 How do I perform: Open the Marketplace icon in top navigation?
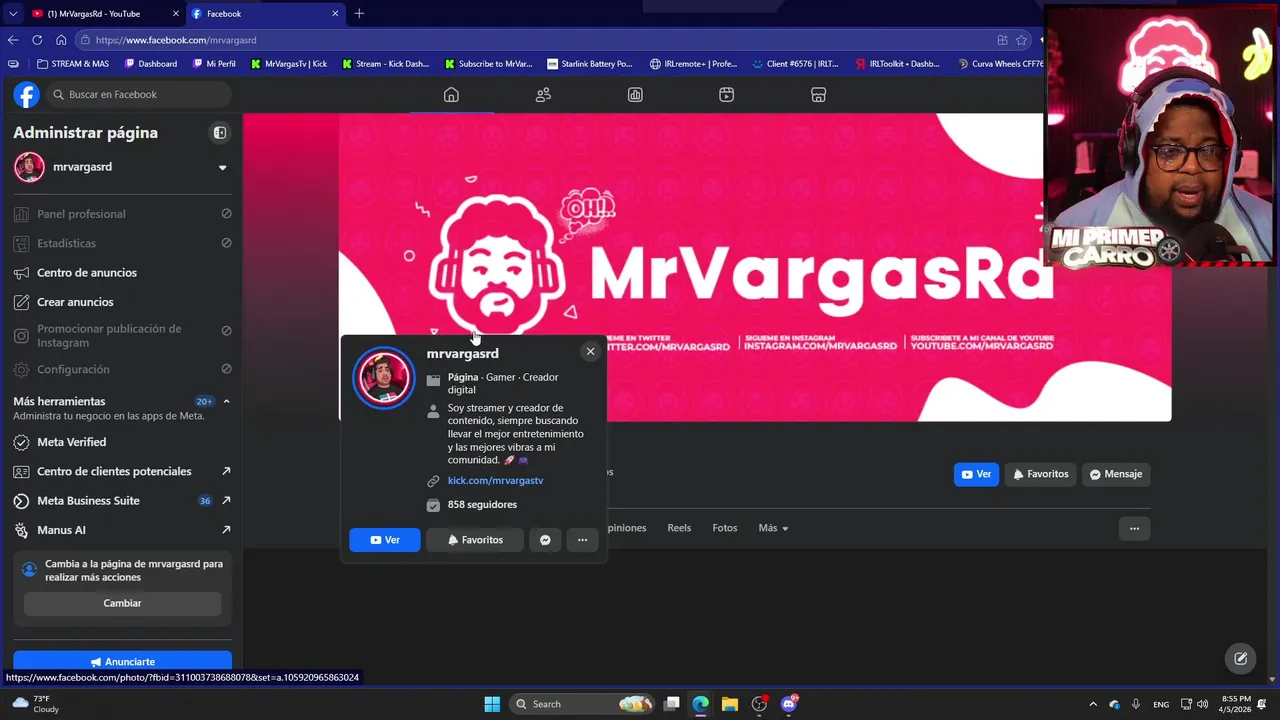818,94
